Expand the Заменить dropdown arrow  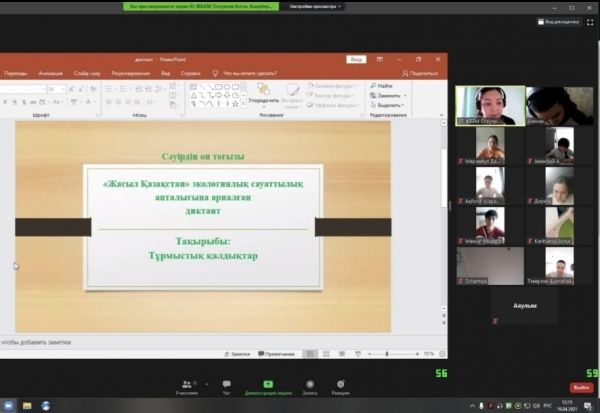tap(404, 95)
